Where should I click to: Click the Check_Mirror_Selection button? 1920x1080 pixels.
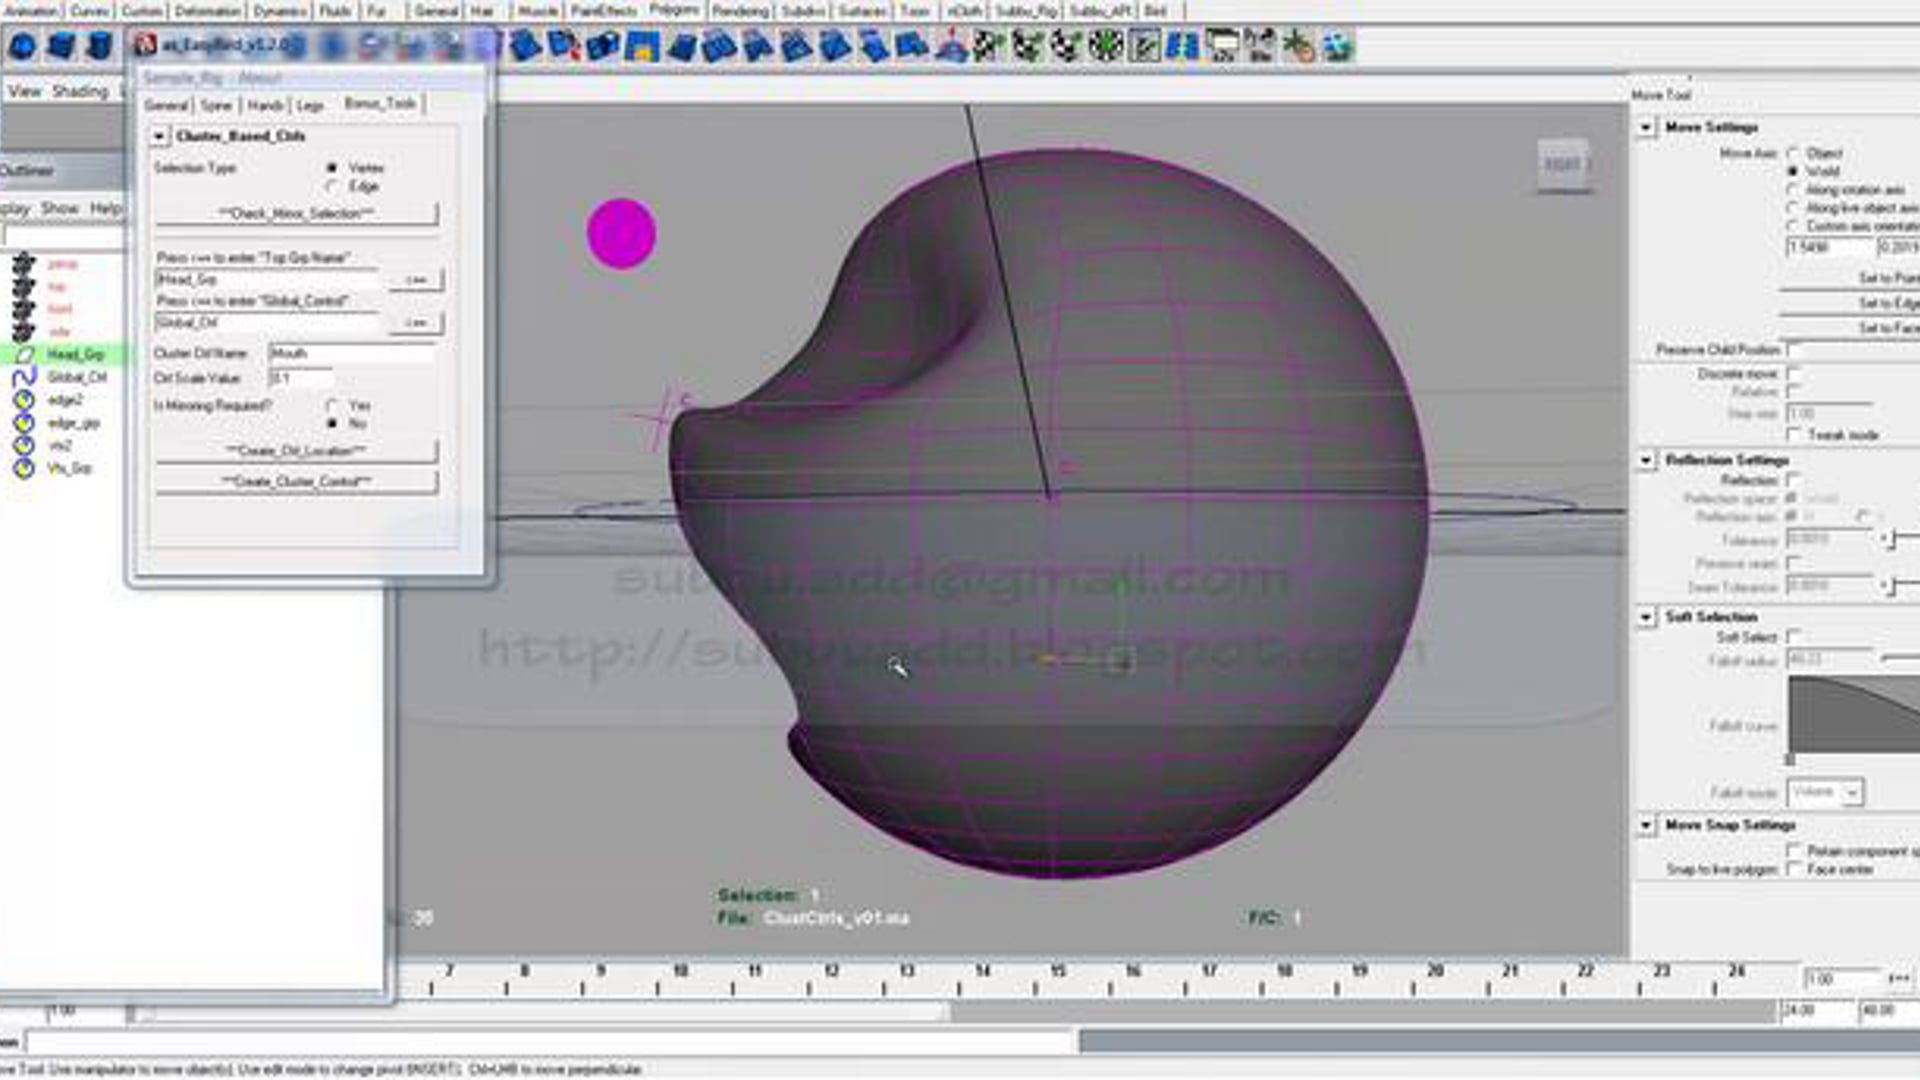point(296,214)
